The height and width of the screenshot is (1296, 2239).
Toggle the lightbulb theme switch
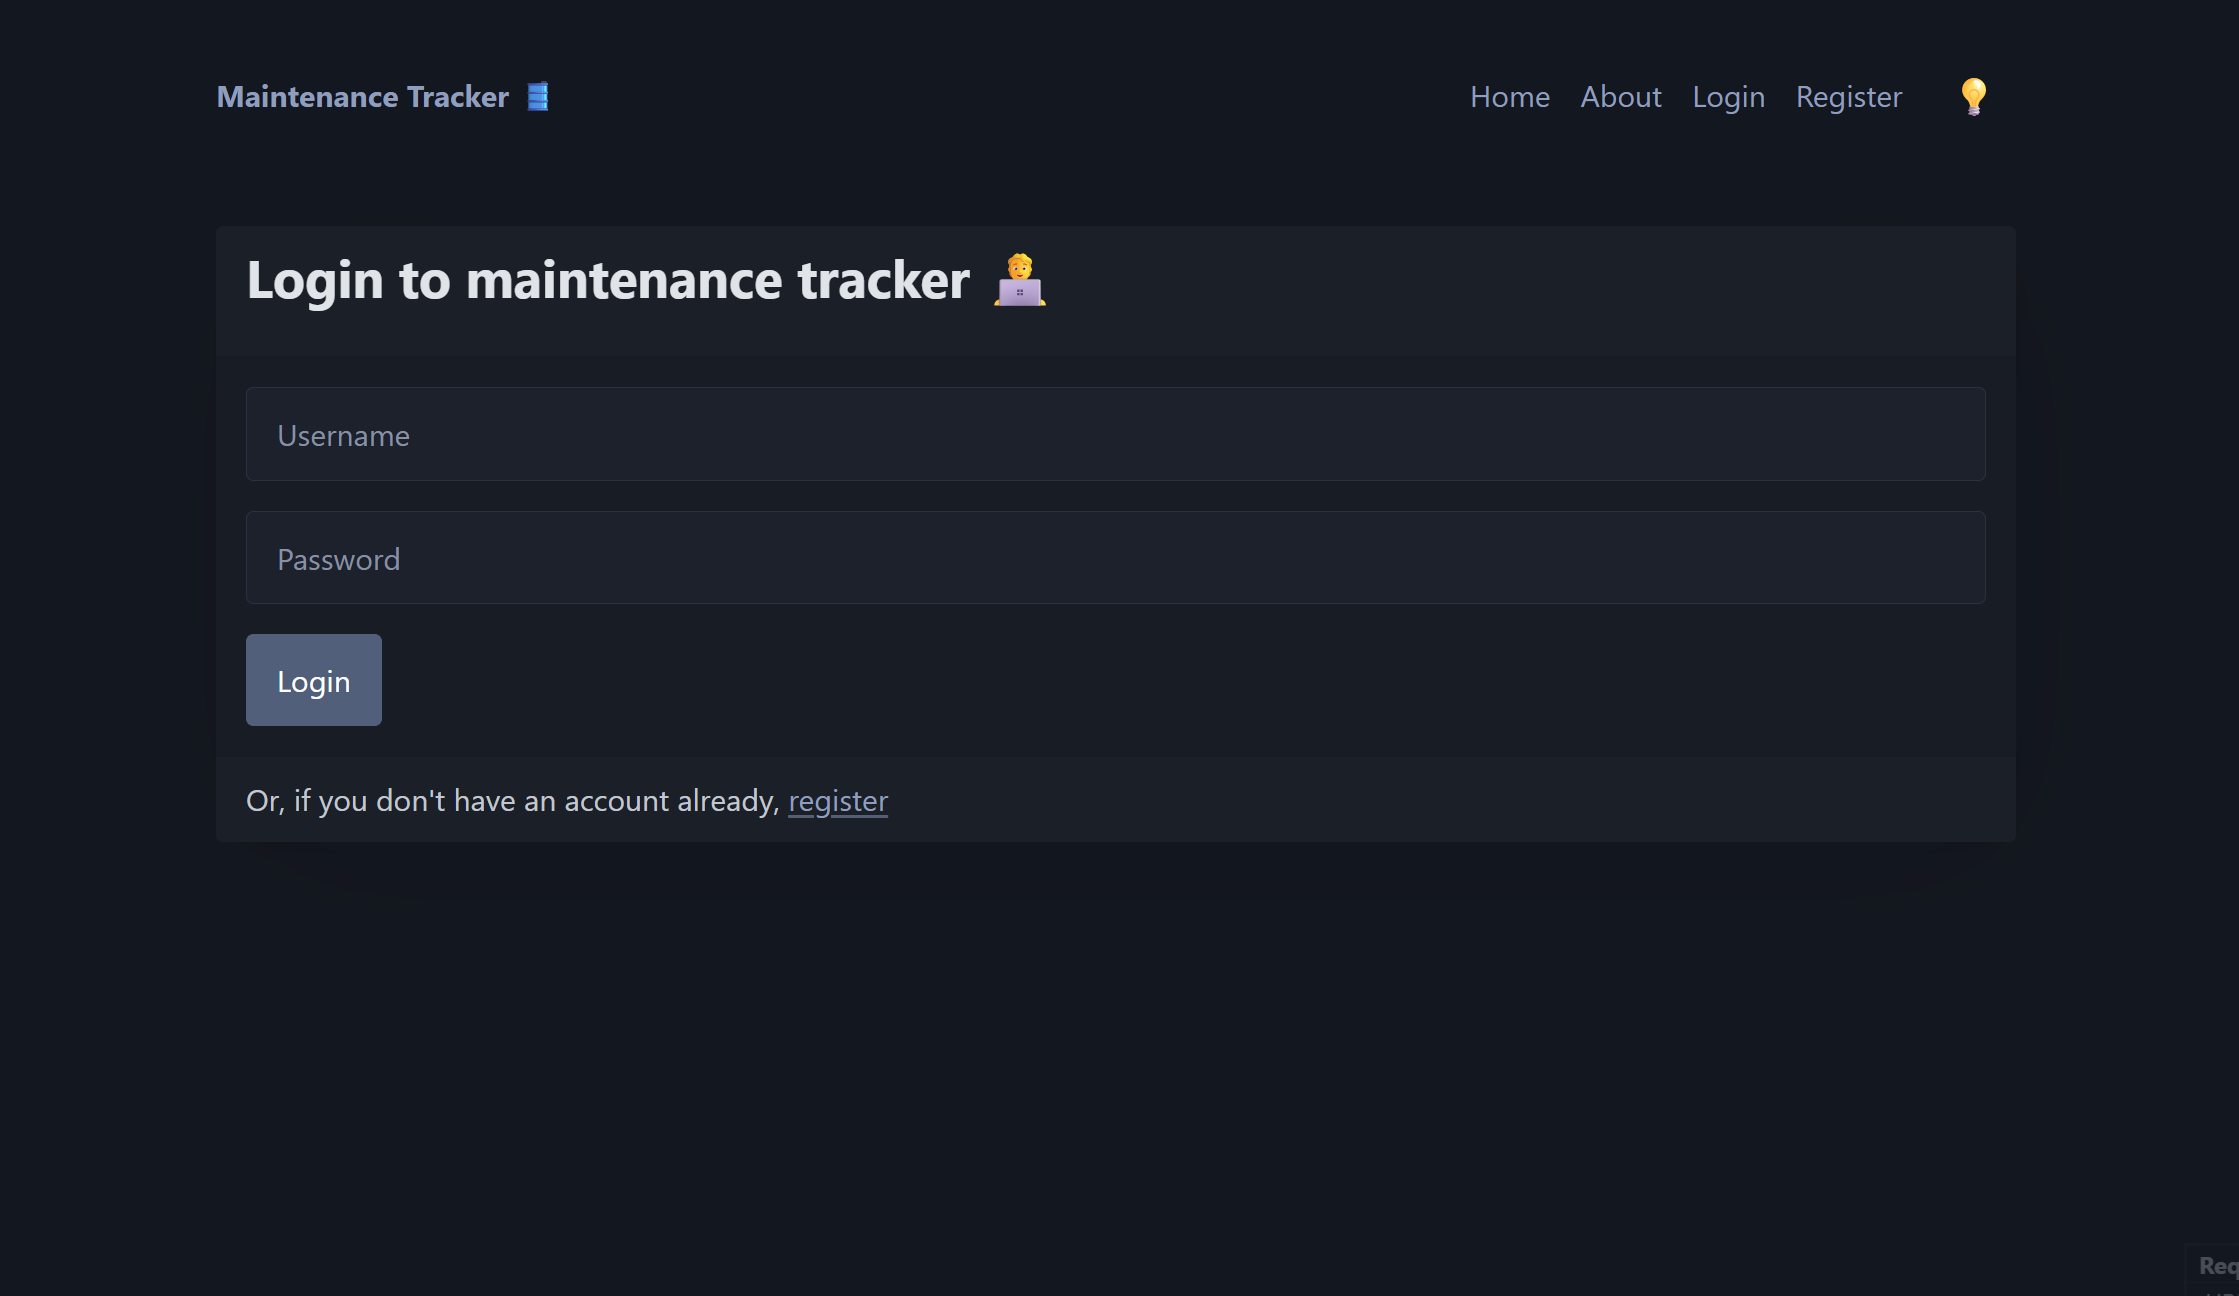tap(1972, 97)
